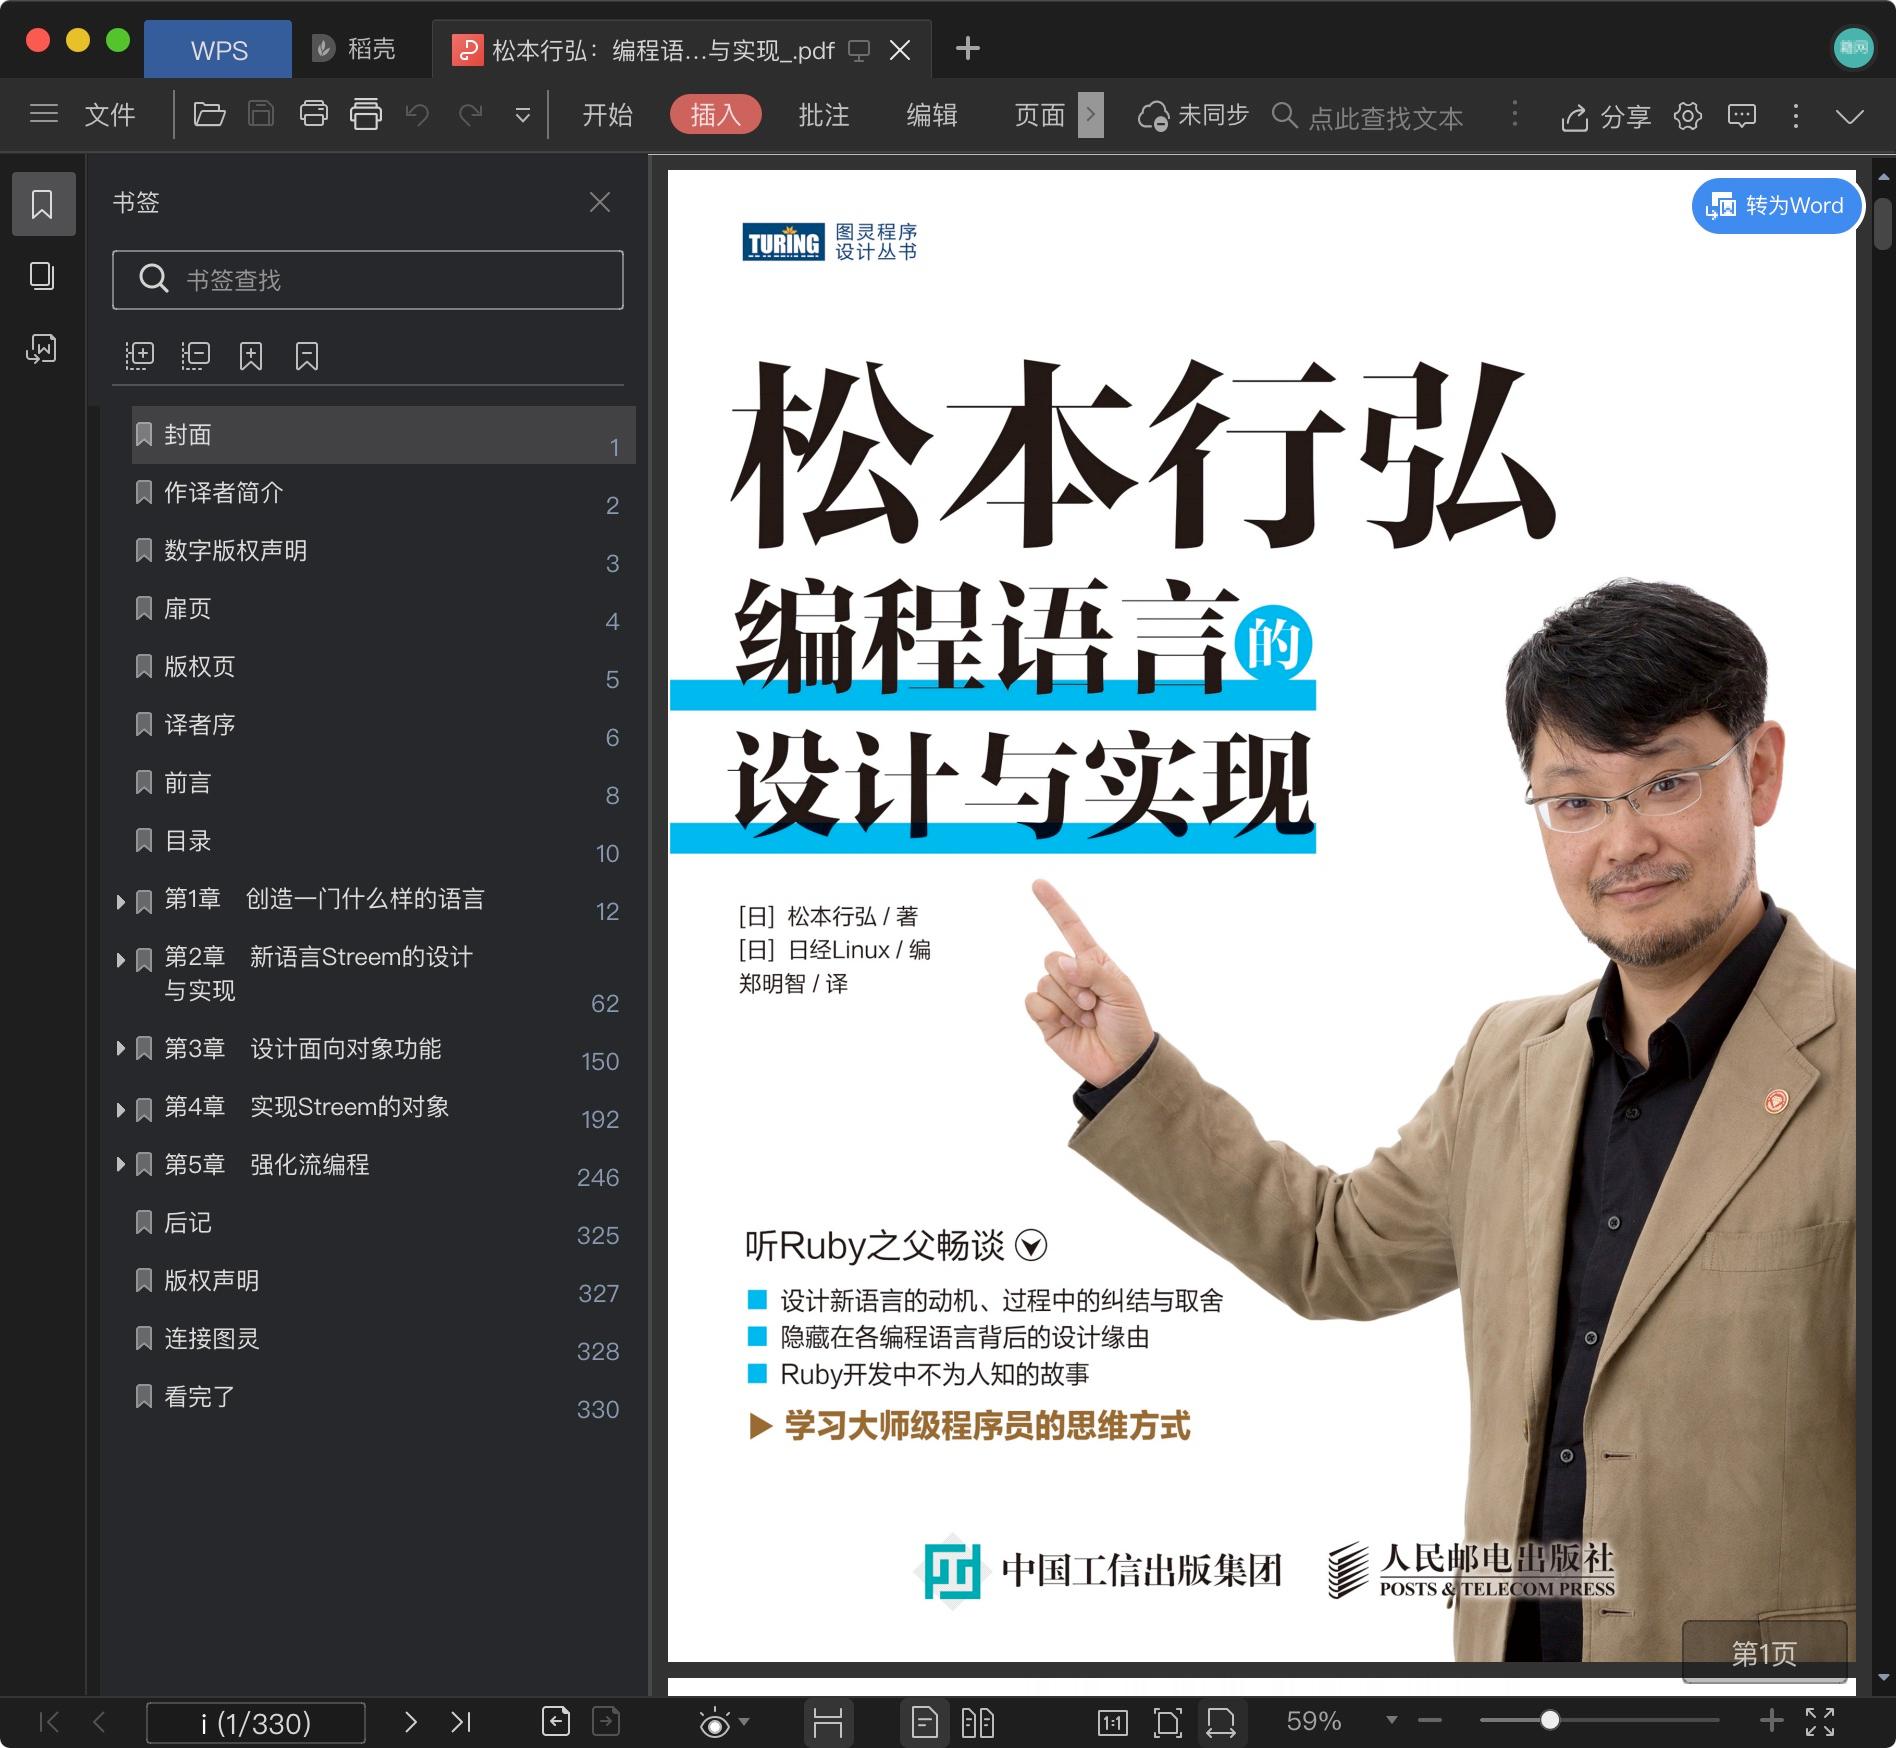Viewport: 1896px width, 1748px height.
Task: Switch to the 插入 ribbon tab
Action: click(x=715, y=115)
